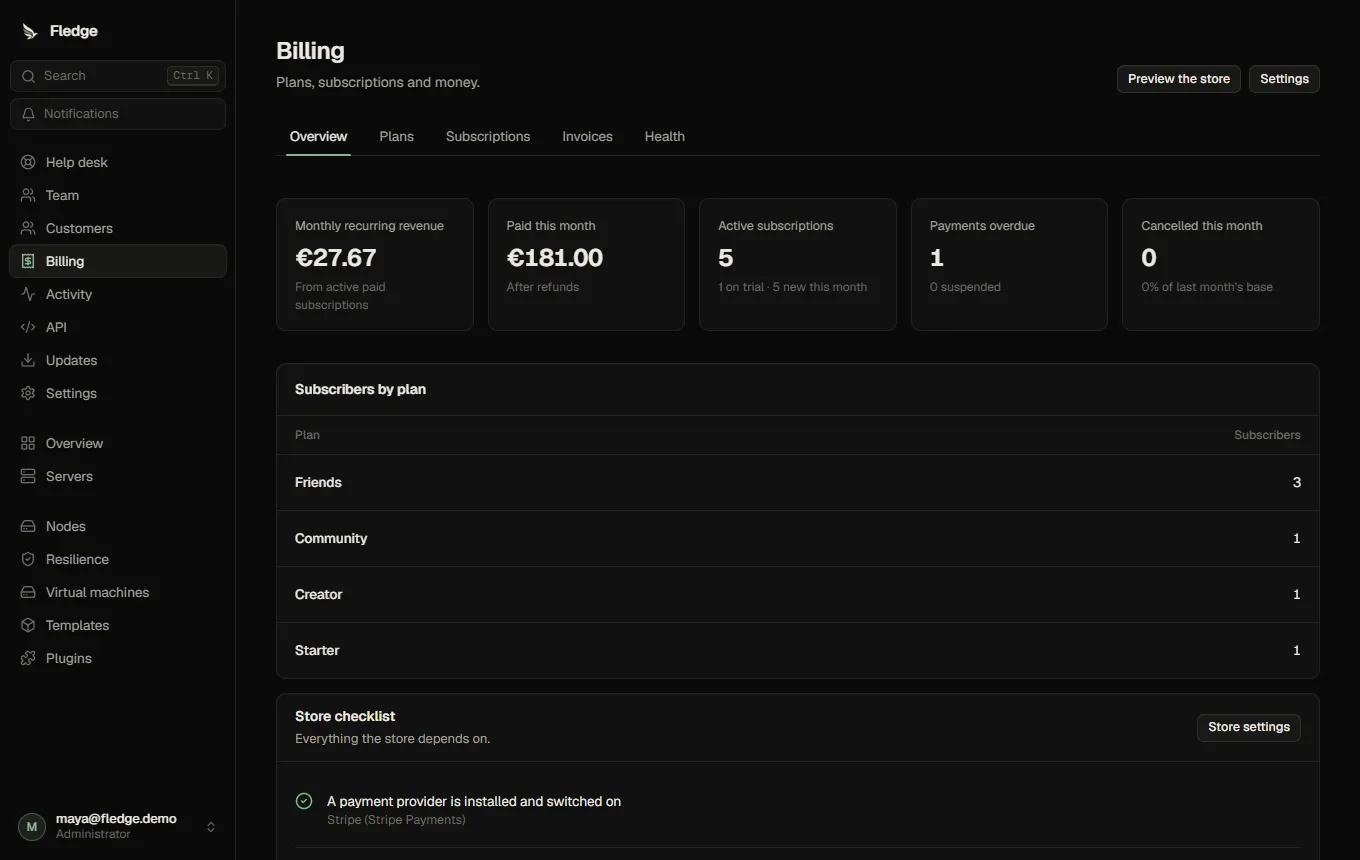The width and height of the screenshot is (1360, 860).
Task: Click the Payments overdue card label
Action: coord(982,226)
